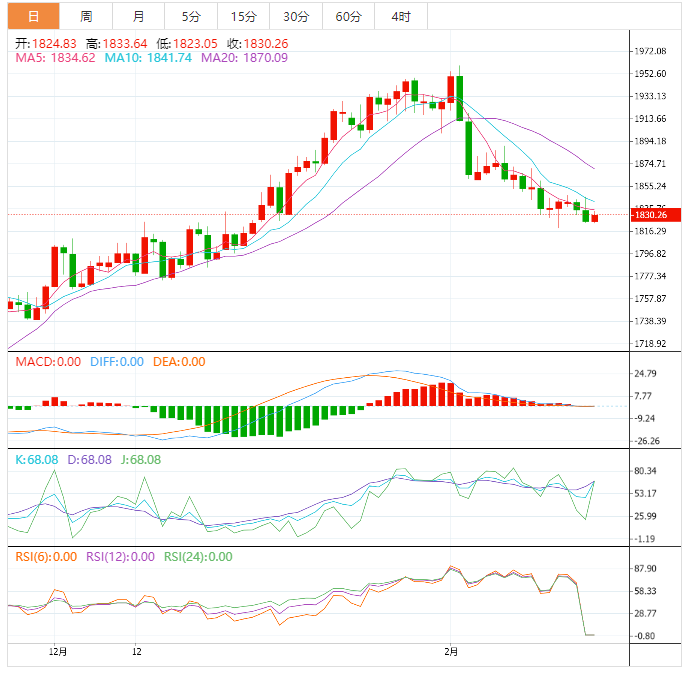Screen dimensions: 691x674
Task: Choose the 30分 interval tab
Action: click(x=296, y=16)
